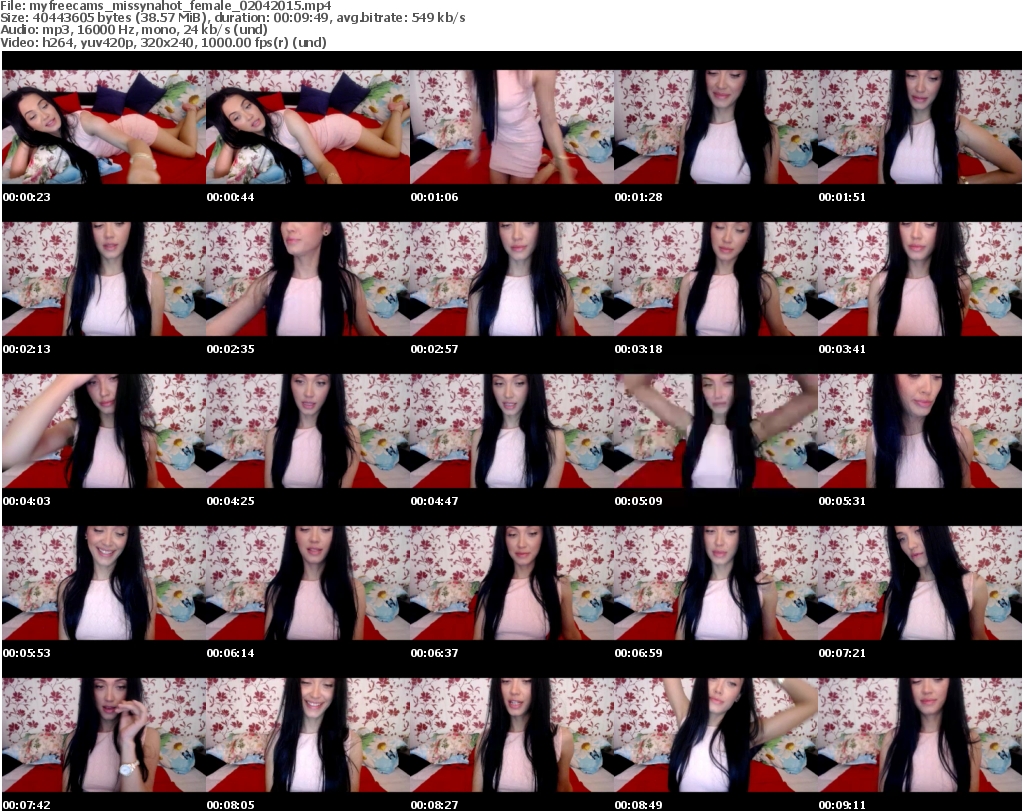
Task: Click the Audio: mp3 info line
Action: tap(134, 30)
